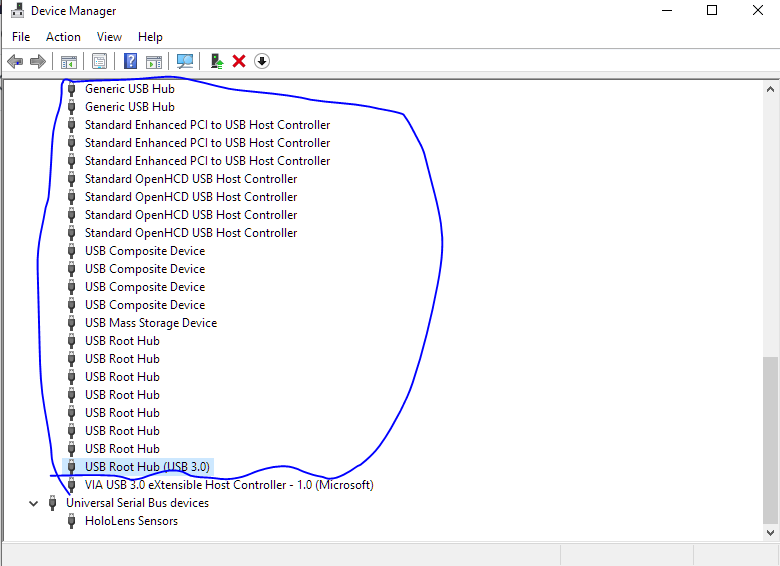The width and height of the screenshot is (780, 566).
Task: Click the vertical scrollbar down arrow
Action: [770, 532]
